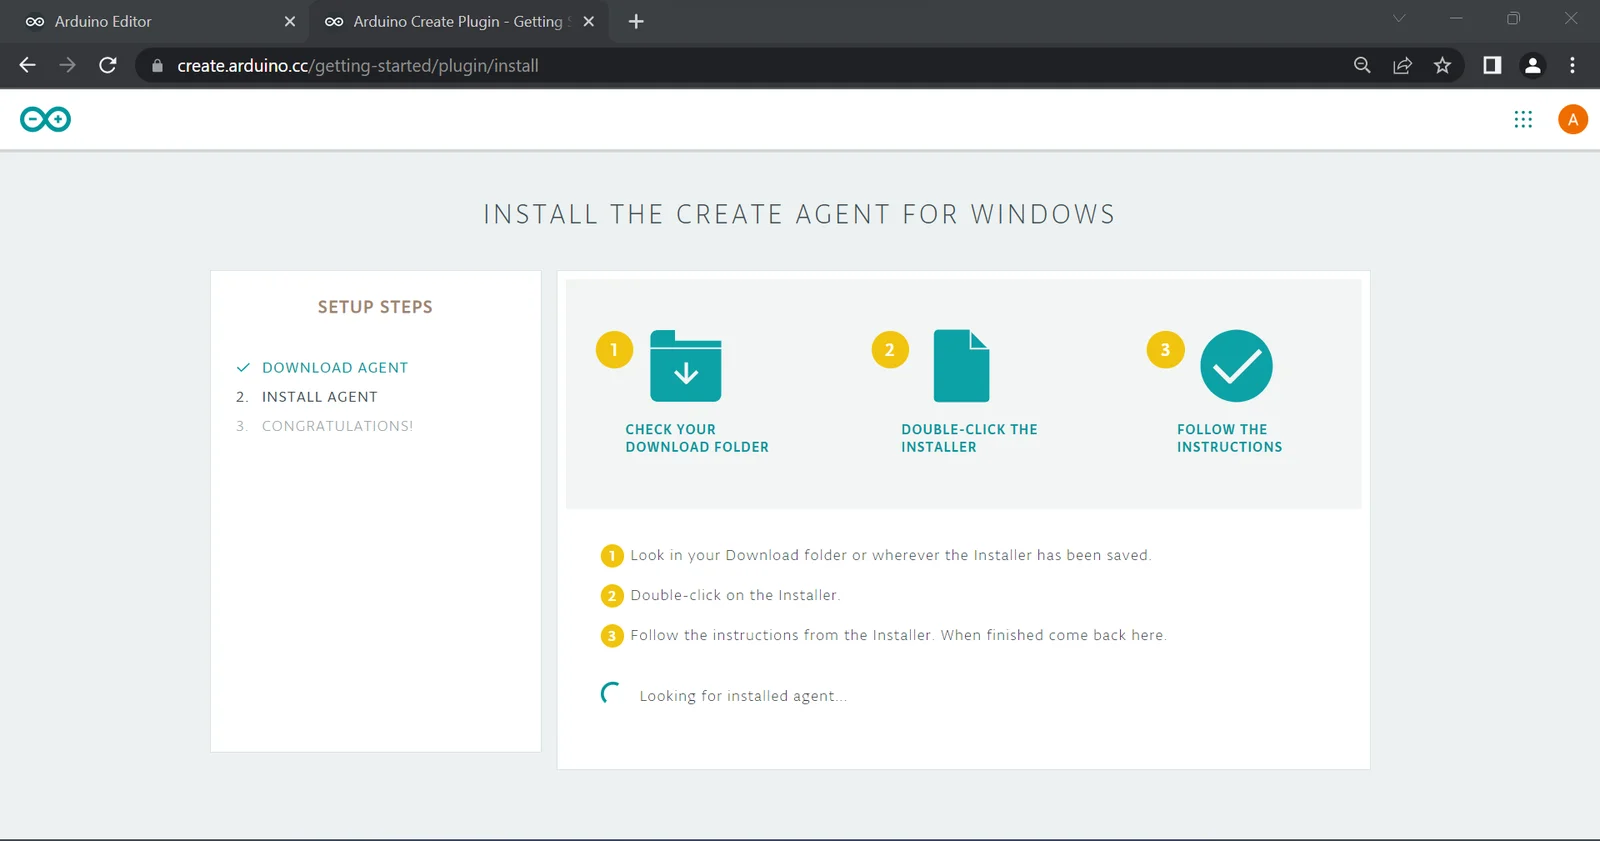Open Chrome three-dot menu
This screenshot has height=841, width=1600.
tap(1572, 65)
